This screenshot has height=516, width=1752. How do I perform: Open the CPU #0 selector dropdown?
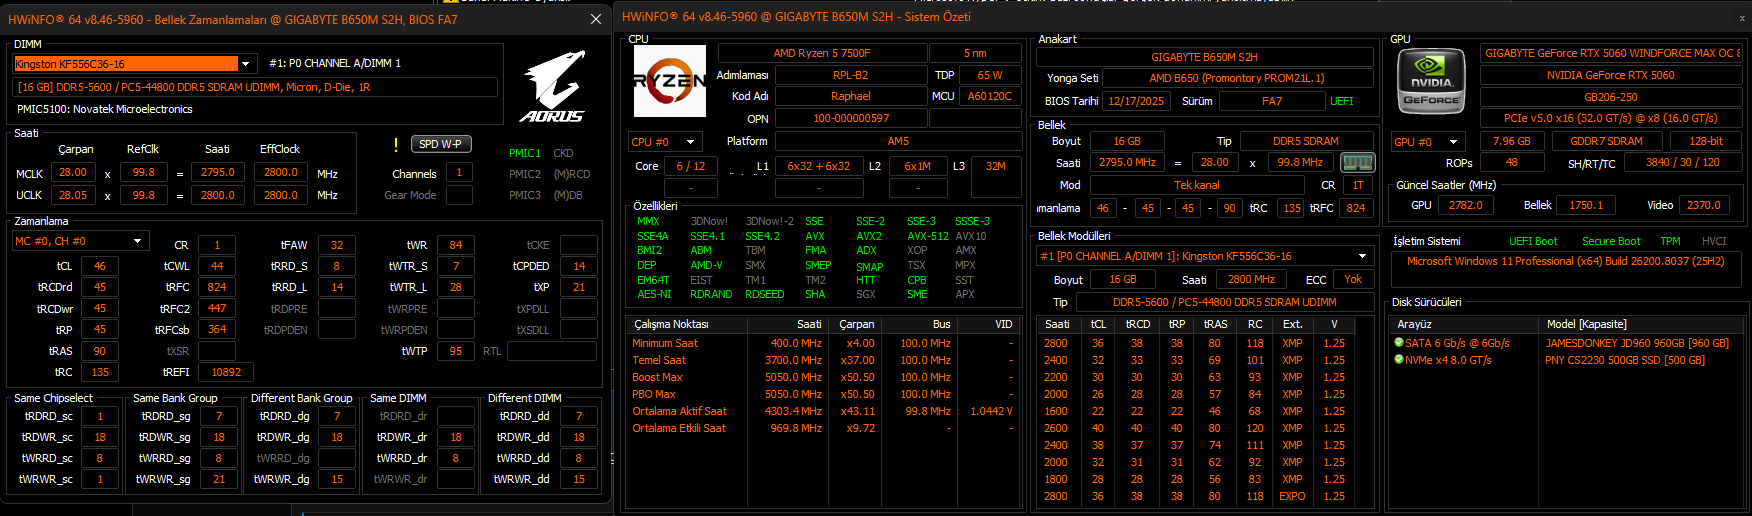(664, 142)
